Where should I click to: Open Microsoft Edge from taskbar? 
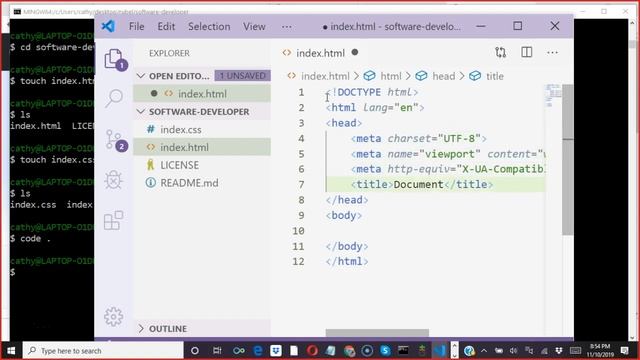click(x=258, y=351)
